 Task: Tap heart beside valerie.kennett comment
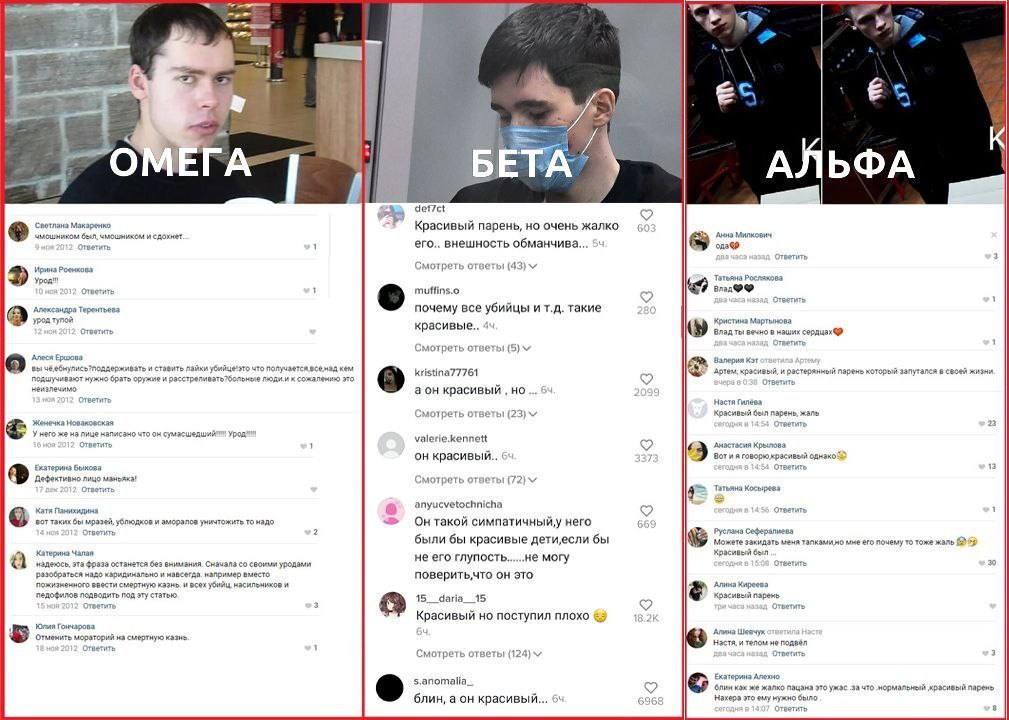coord(646,445)
